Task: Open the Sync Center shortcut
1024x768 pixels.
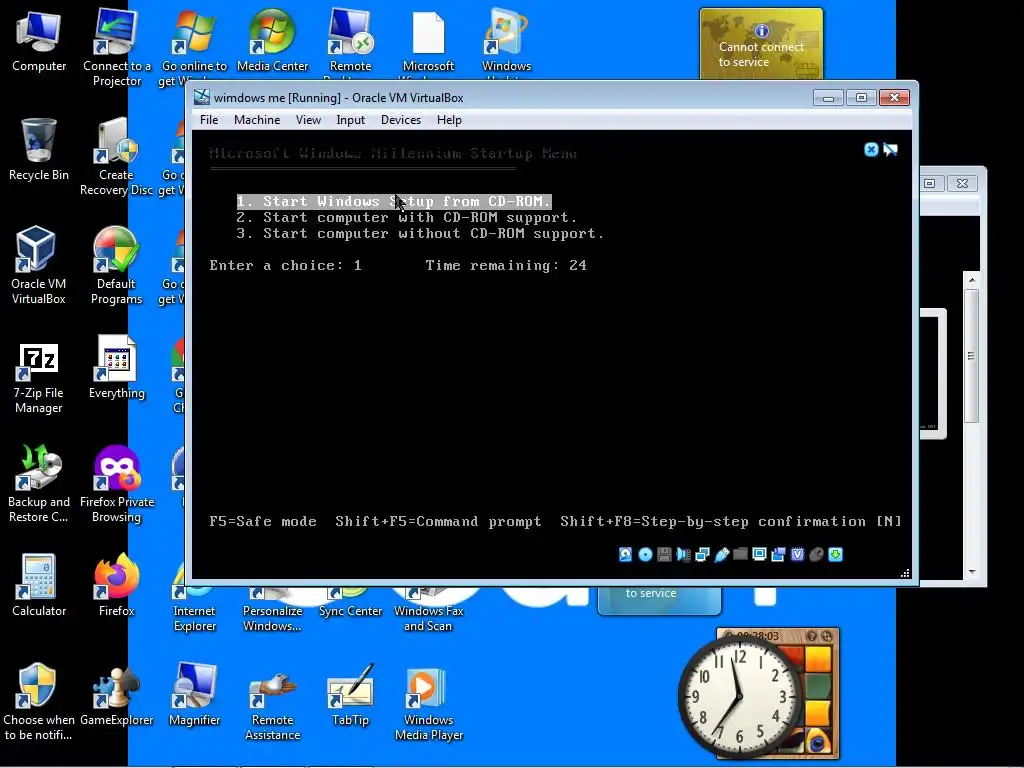Action: click(x=350, y=602)
